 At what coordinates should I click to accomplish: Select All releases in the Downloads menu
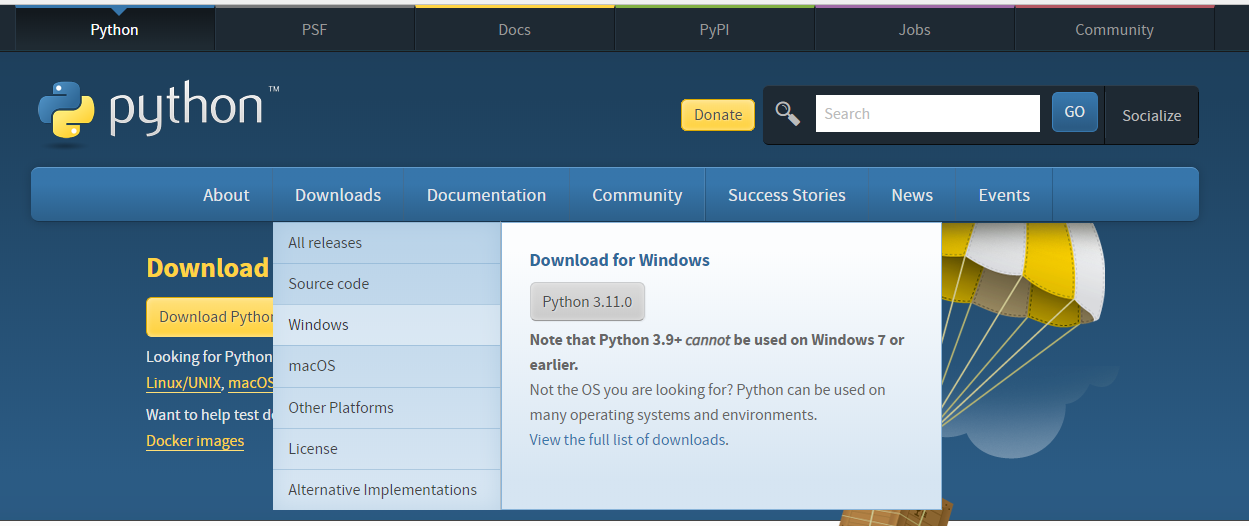(325, 243)
